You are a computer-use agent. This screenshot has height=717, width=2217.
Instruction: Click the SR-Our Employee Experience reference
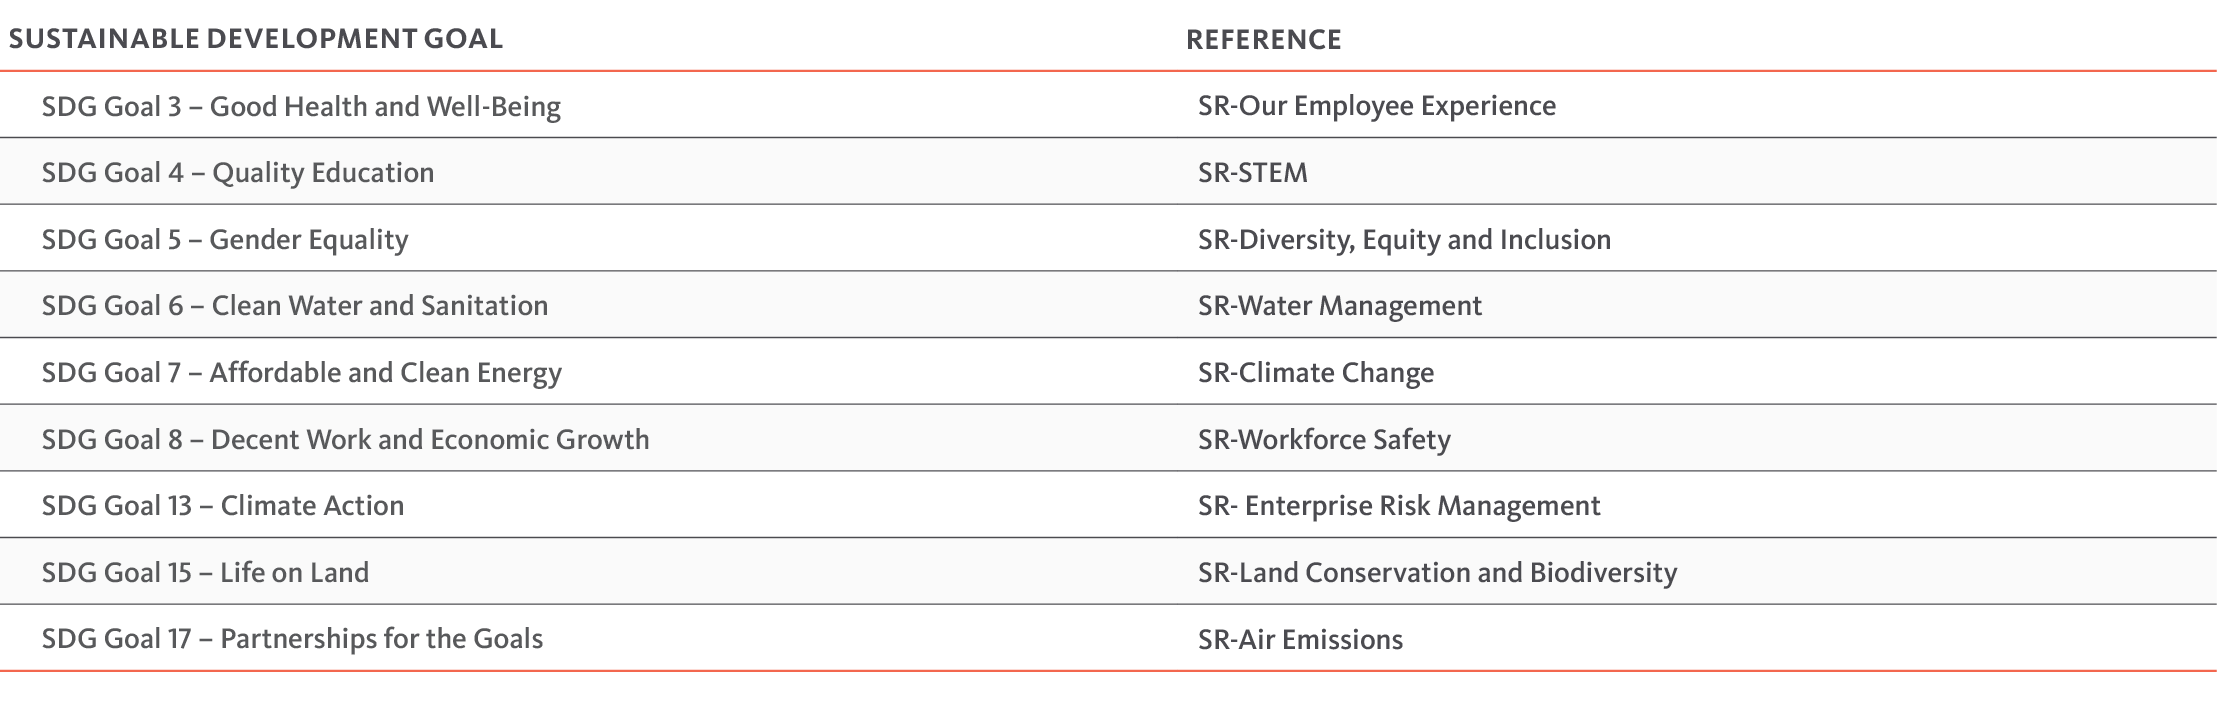[x=1377, y=106]
